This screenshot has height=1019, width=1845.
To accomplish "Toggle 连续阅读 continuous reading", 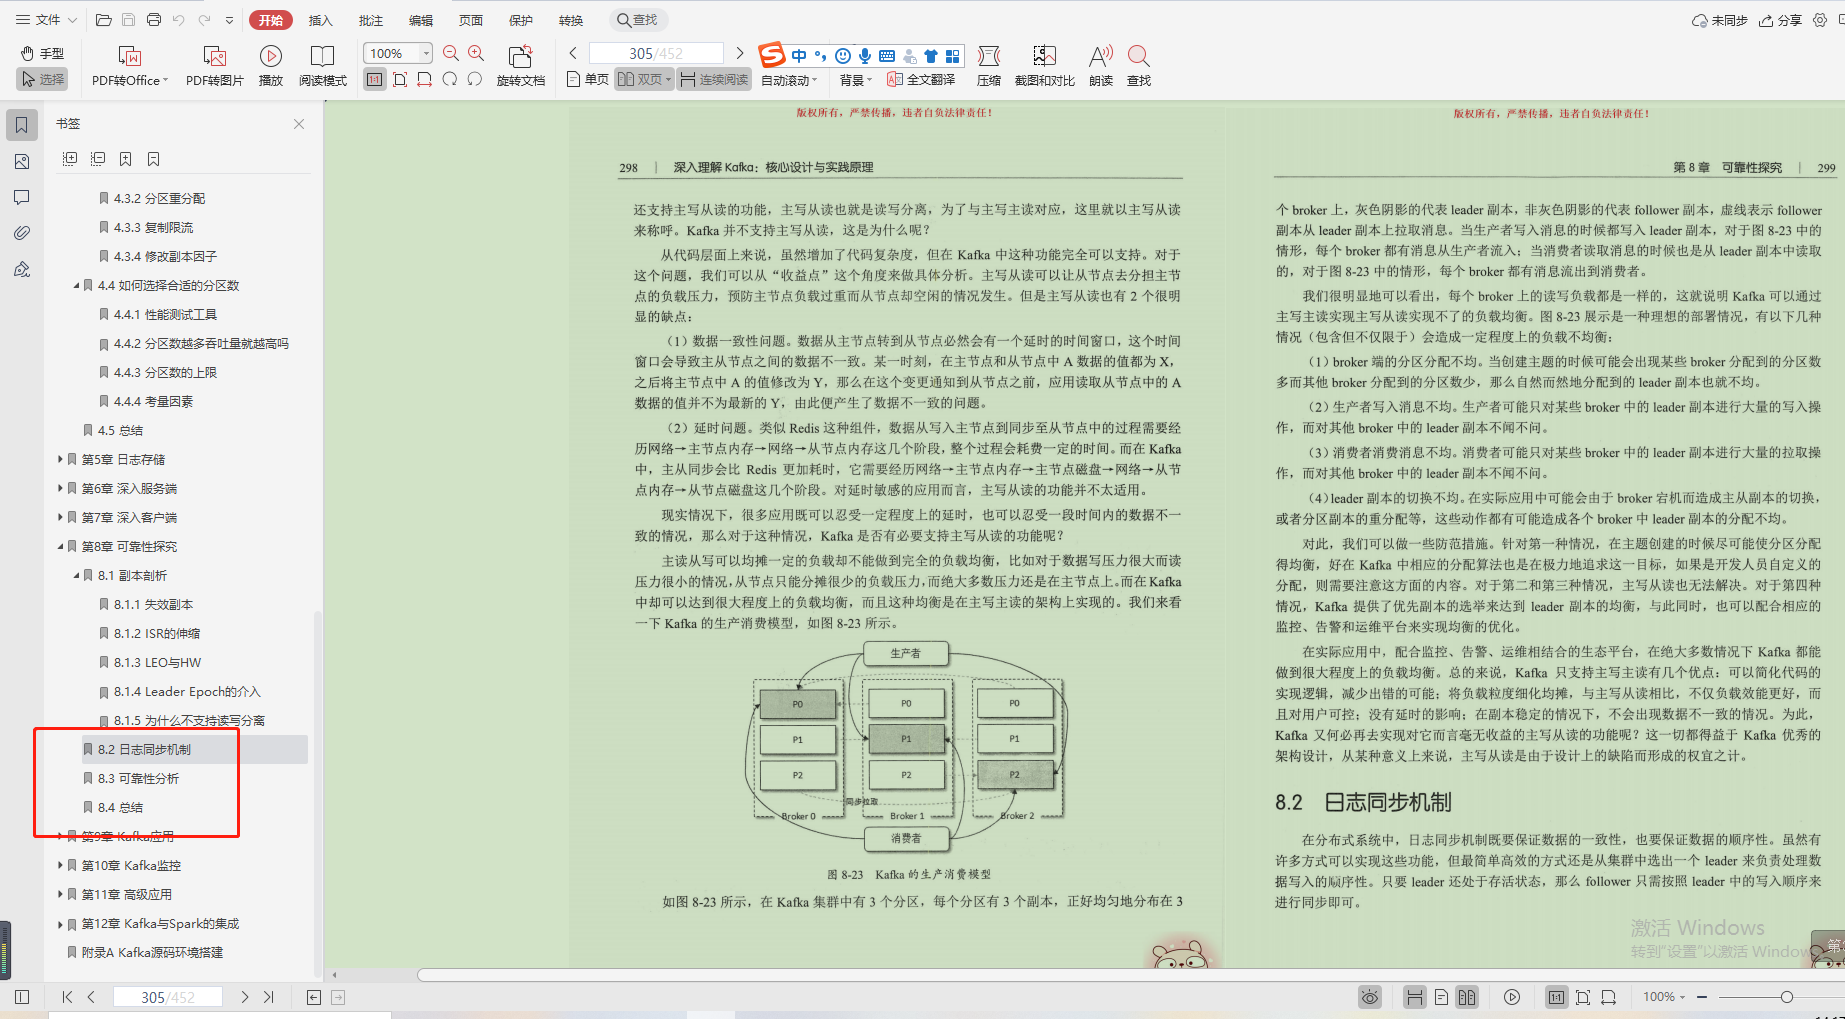I will tap(714, 79).
